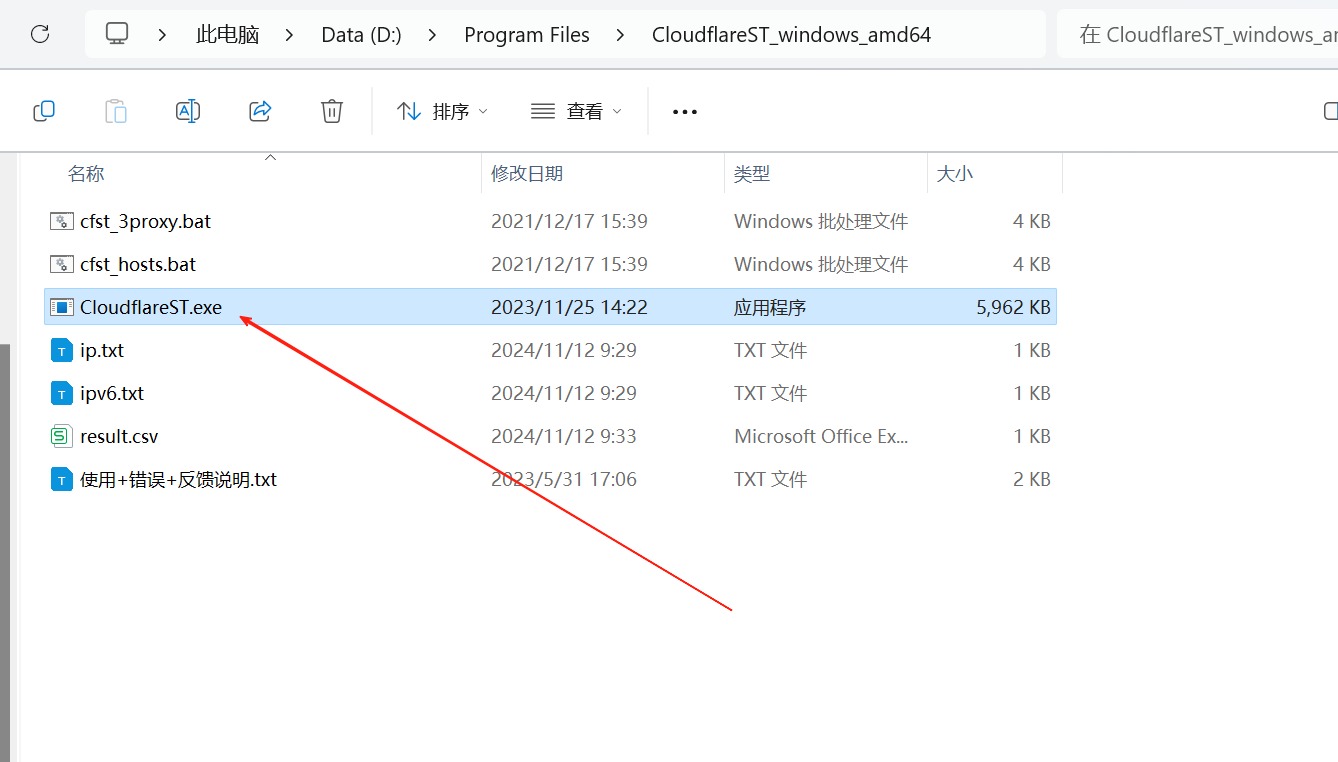
Task: Select the result.csv file name
Action: (119, 436)
